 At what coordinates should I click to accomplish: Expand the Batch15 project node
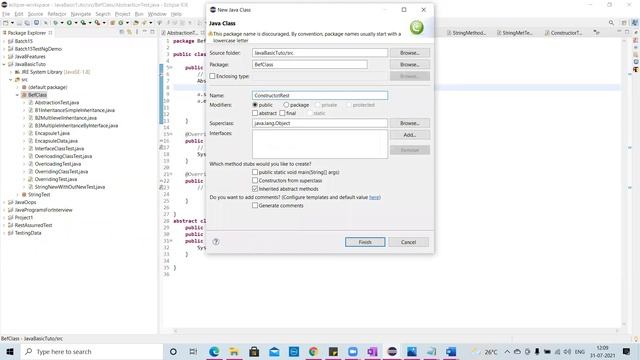4,41
